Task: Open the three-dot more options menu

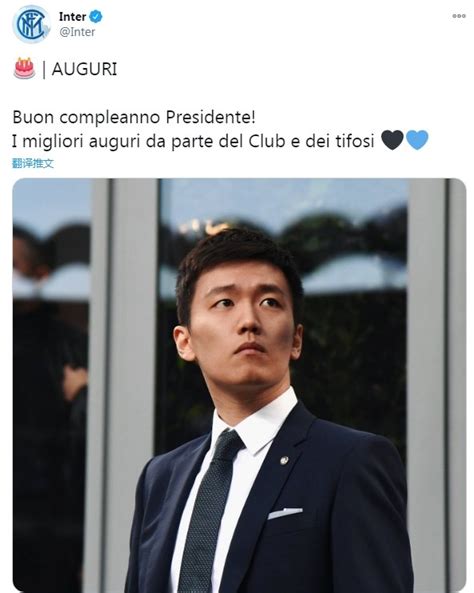Action: coord(459,16)
